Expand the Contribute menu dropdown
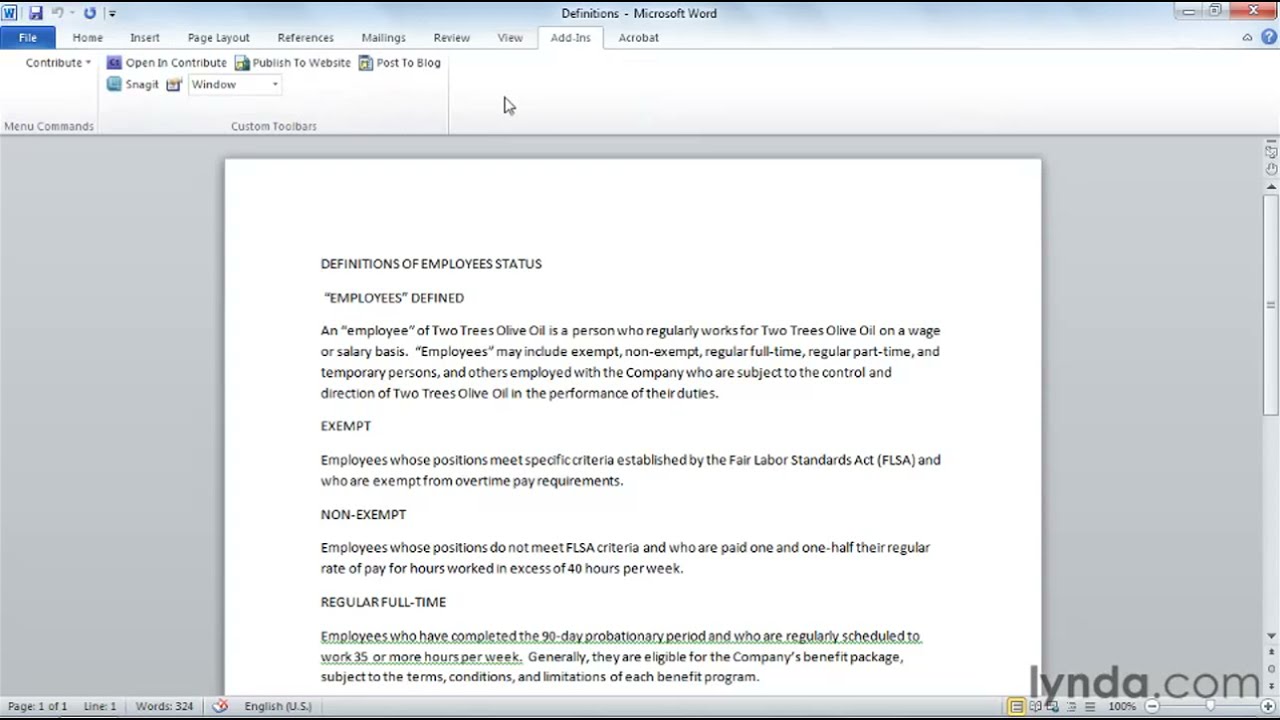Screen dimensions: 1280x720 coord(58,63)
